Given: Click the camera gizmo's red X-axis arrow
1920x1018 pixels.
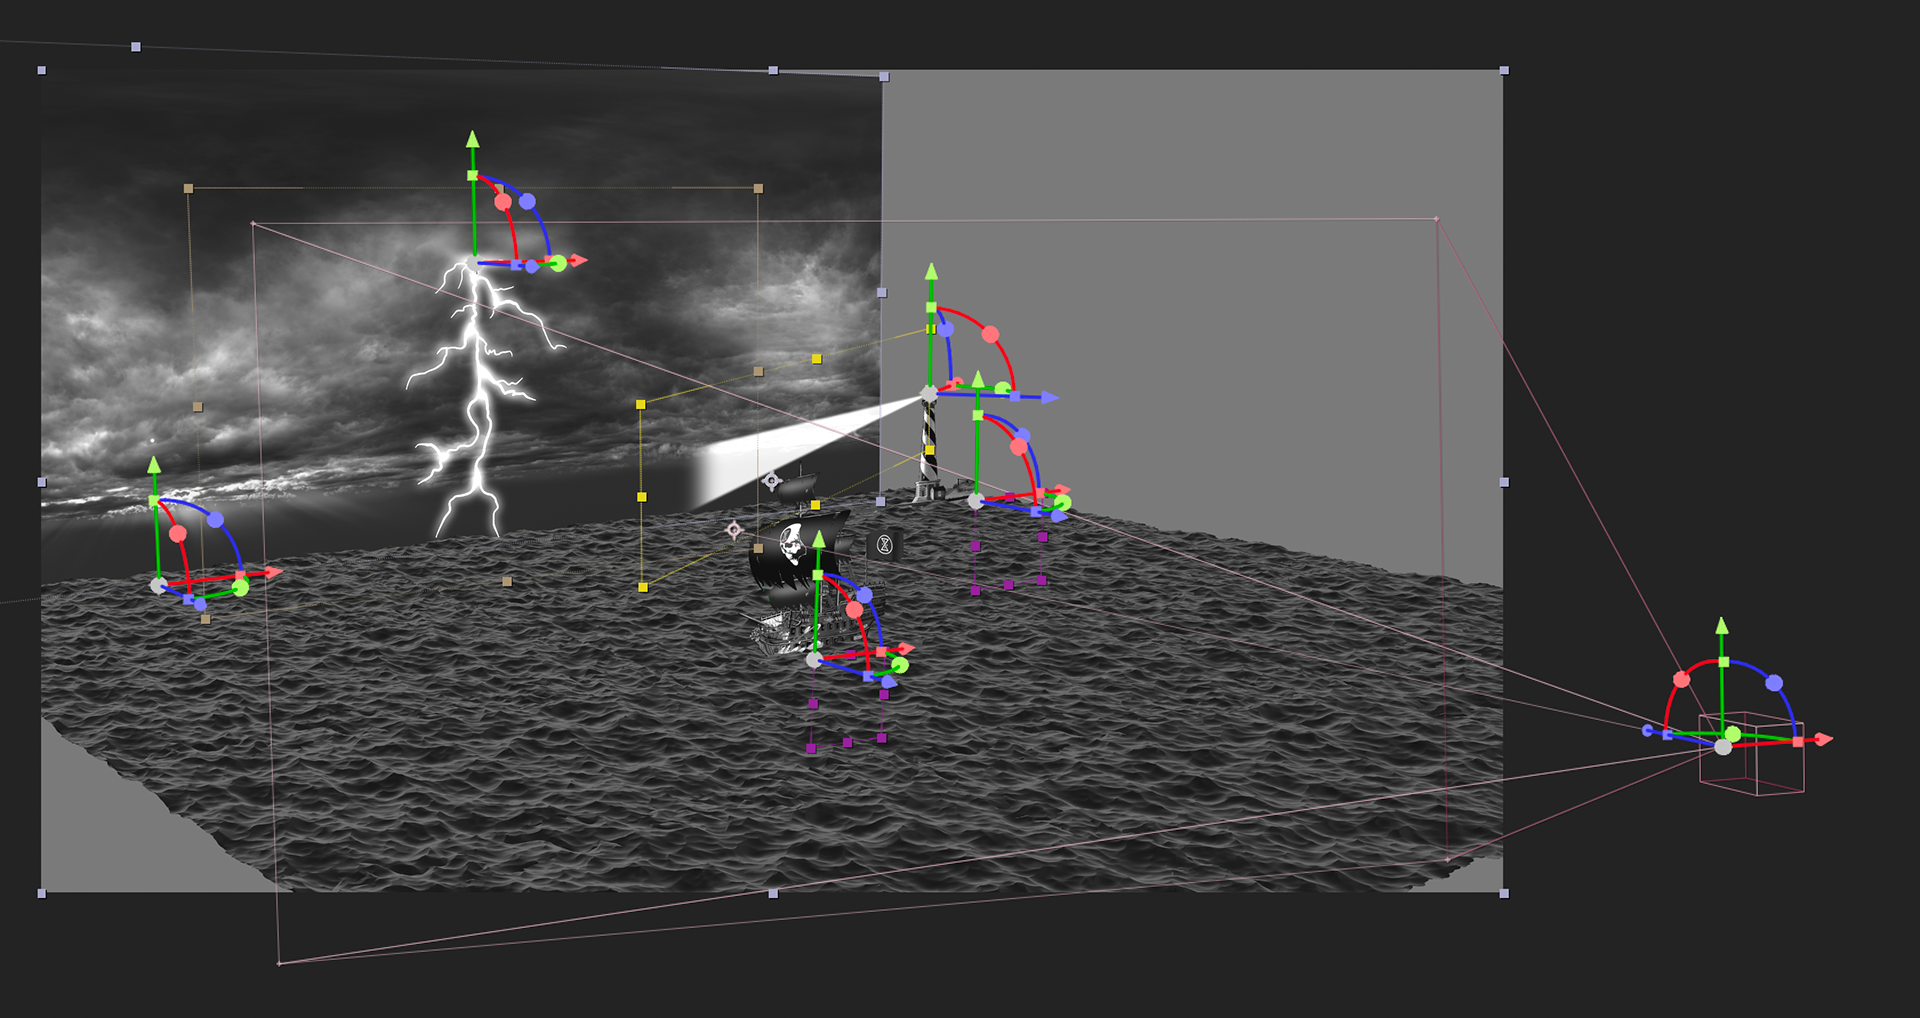Looking at the screenshot, I should [x=1823, y=740].
